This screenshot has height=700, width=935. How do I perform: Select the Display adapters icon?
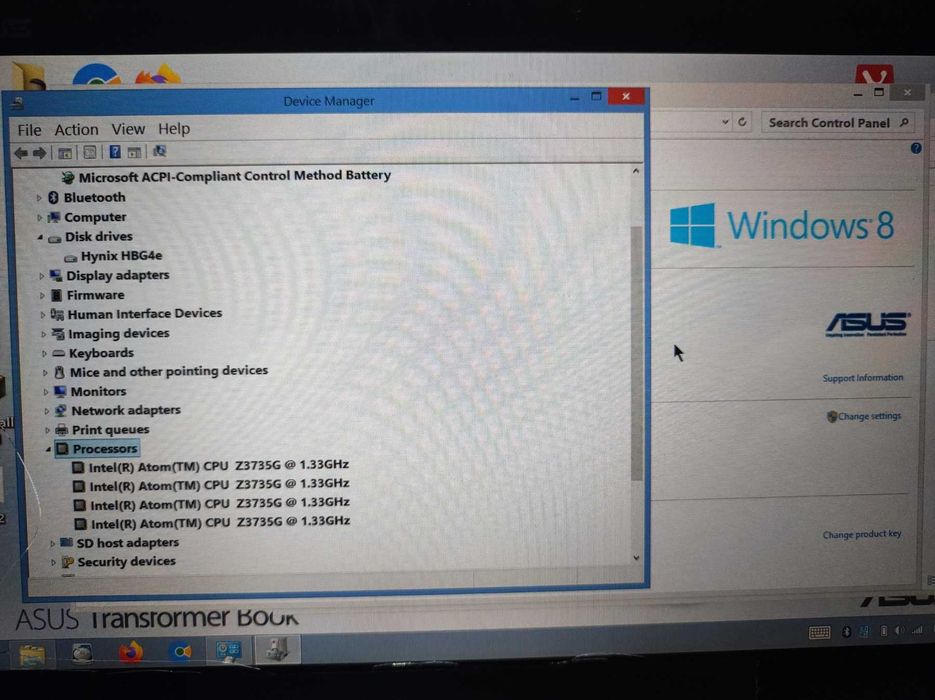pyautogui.click(x=56, y=275)
